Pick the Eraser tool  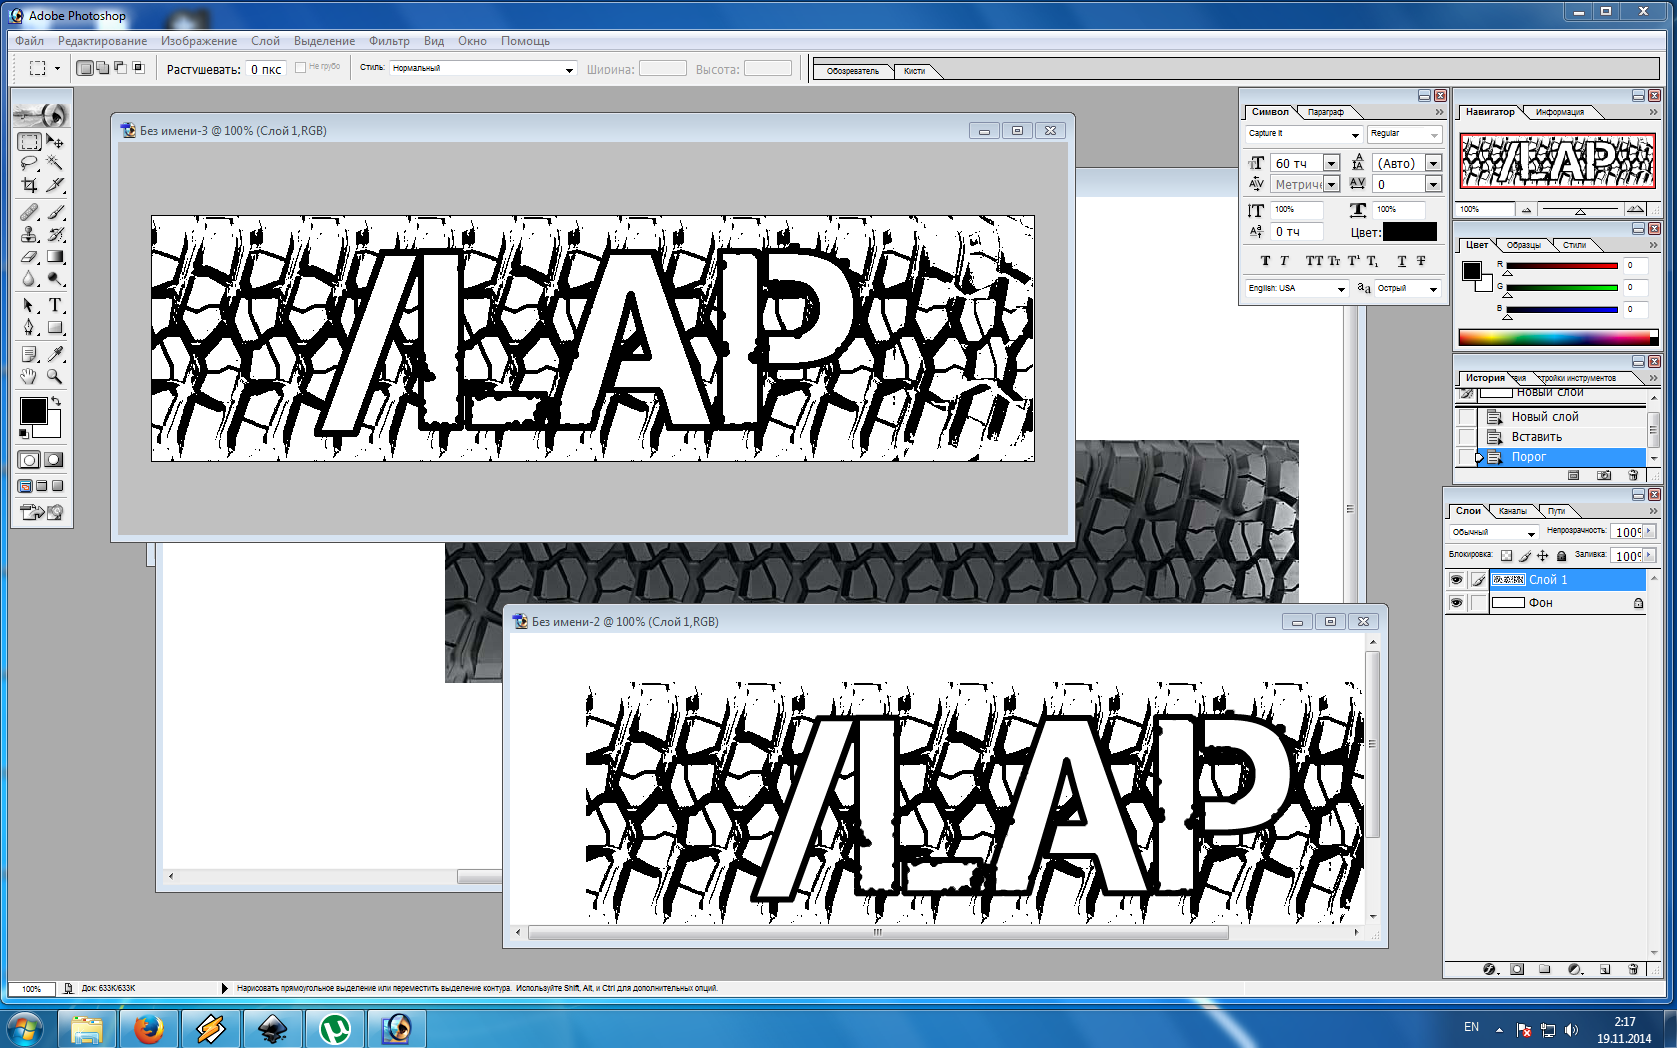29,257
